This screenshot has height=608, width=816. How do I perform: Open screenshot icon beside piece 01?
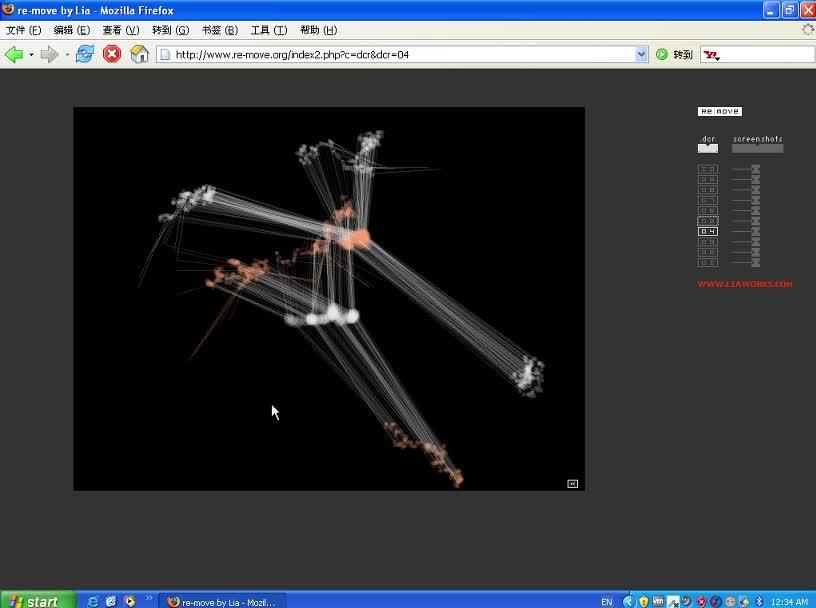(x=756, y=263)
